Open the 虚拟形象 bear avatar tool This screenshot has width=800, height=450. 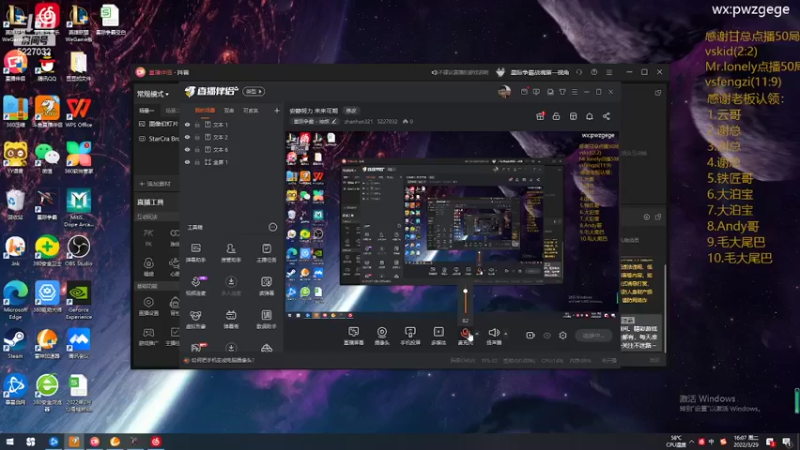pos(195,315)
